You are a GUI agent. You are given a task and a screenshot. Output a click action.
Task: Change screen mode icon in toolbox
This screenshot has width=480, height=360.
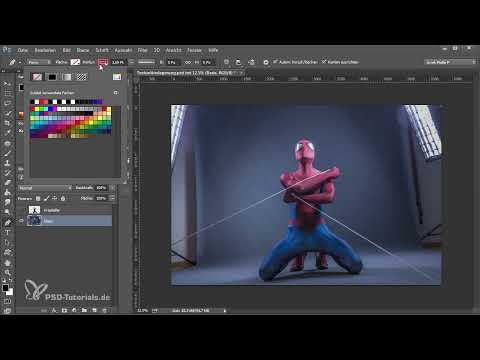[7, 311]
